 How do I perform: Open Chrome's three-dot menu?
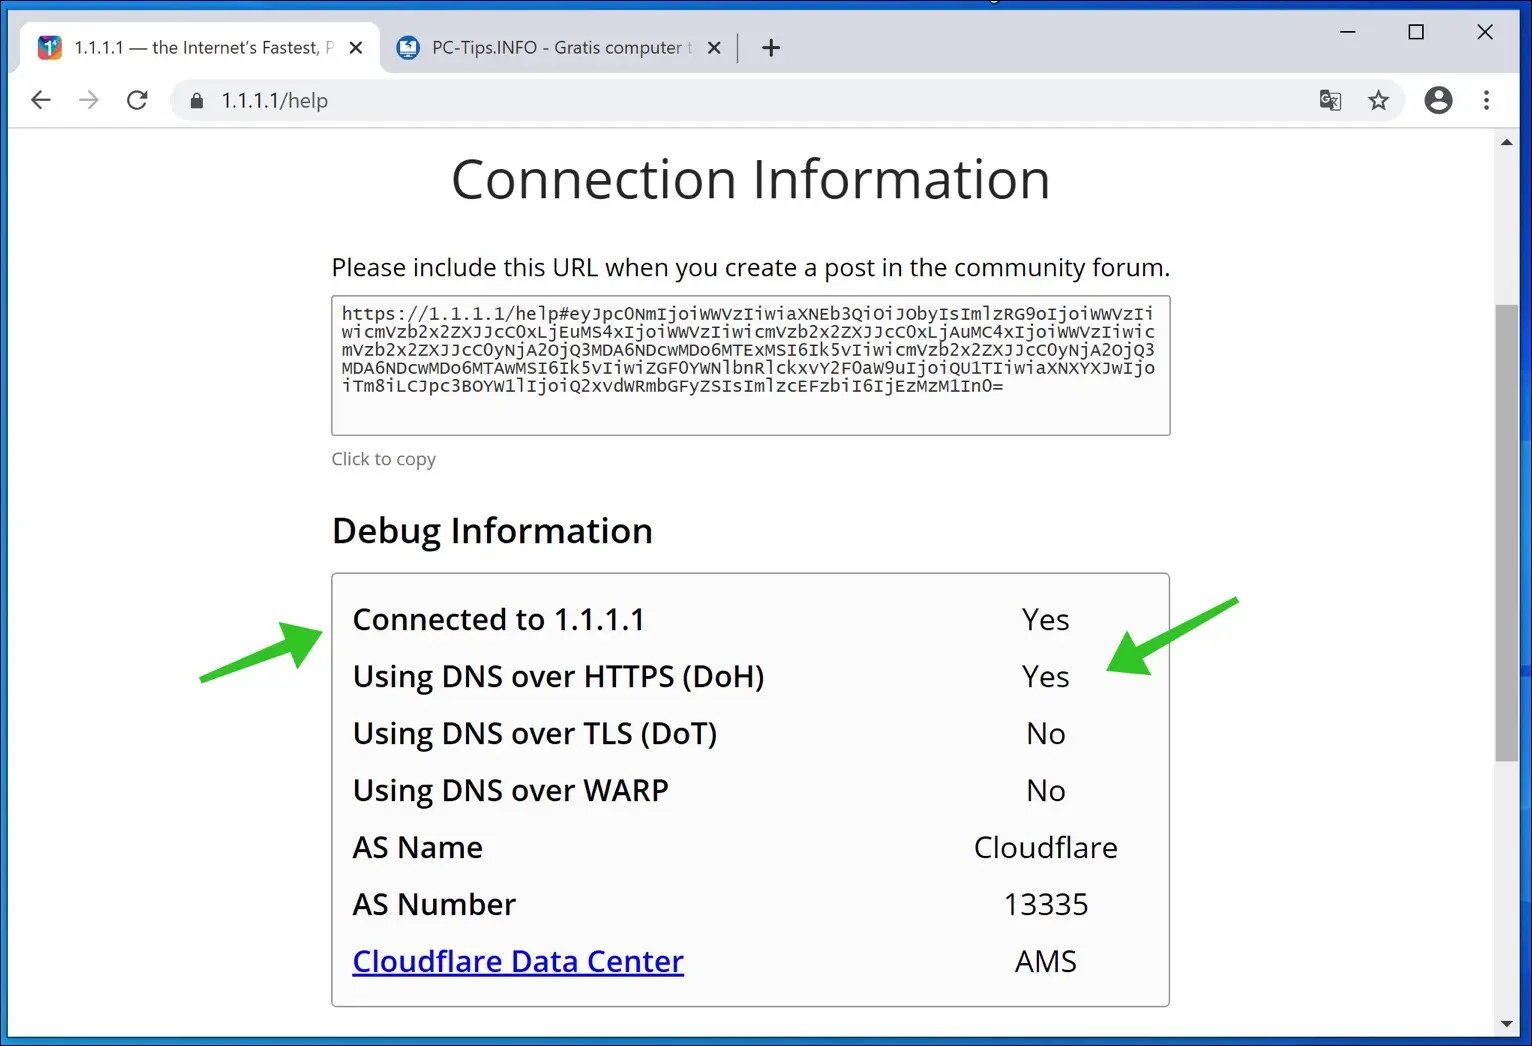(1486, 100)
